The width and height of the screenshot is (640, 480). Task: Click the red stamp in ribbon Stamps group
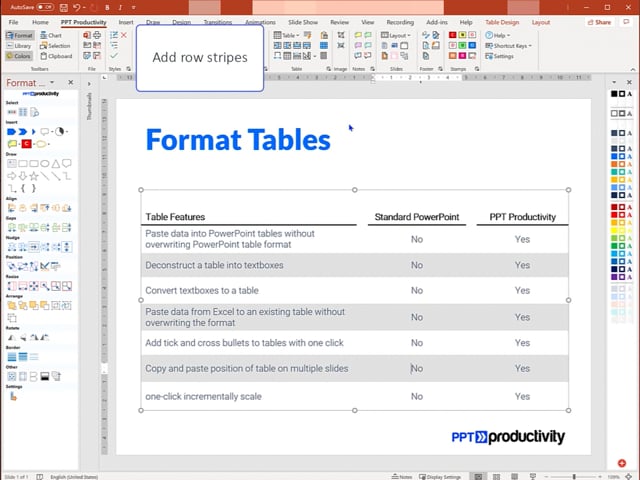click(x=453, y=35)
